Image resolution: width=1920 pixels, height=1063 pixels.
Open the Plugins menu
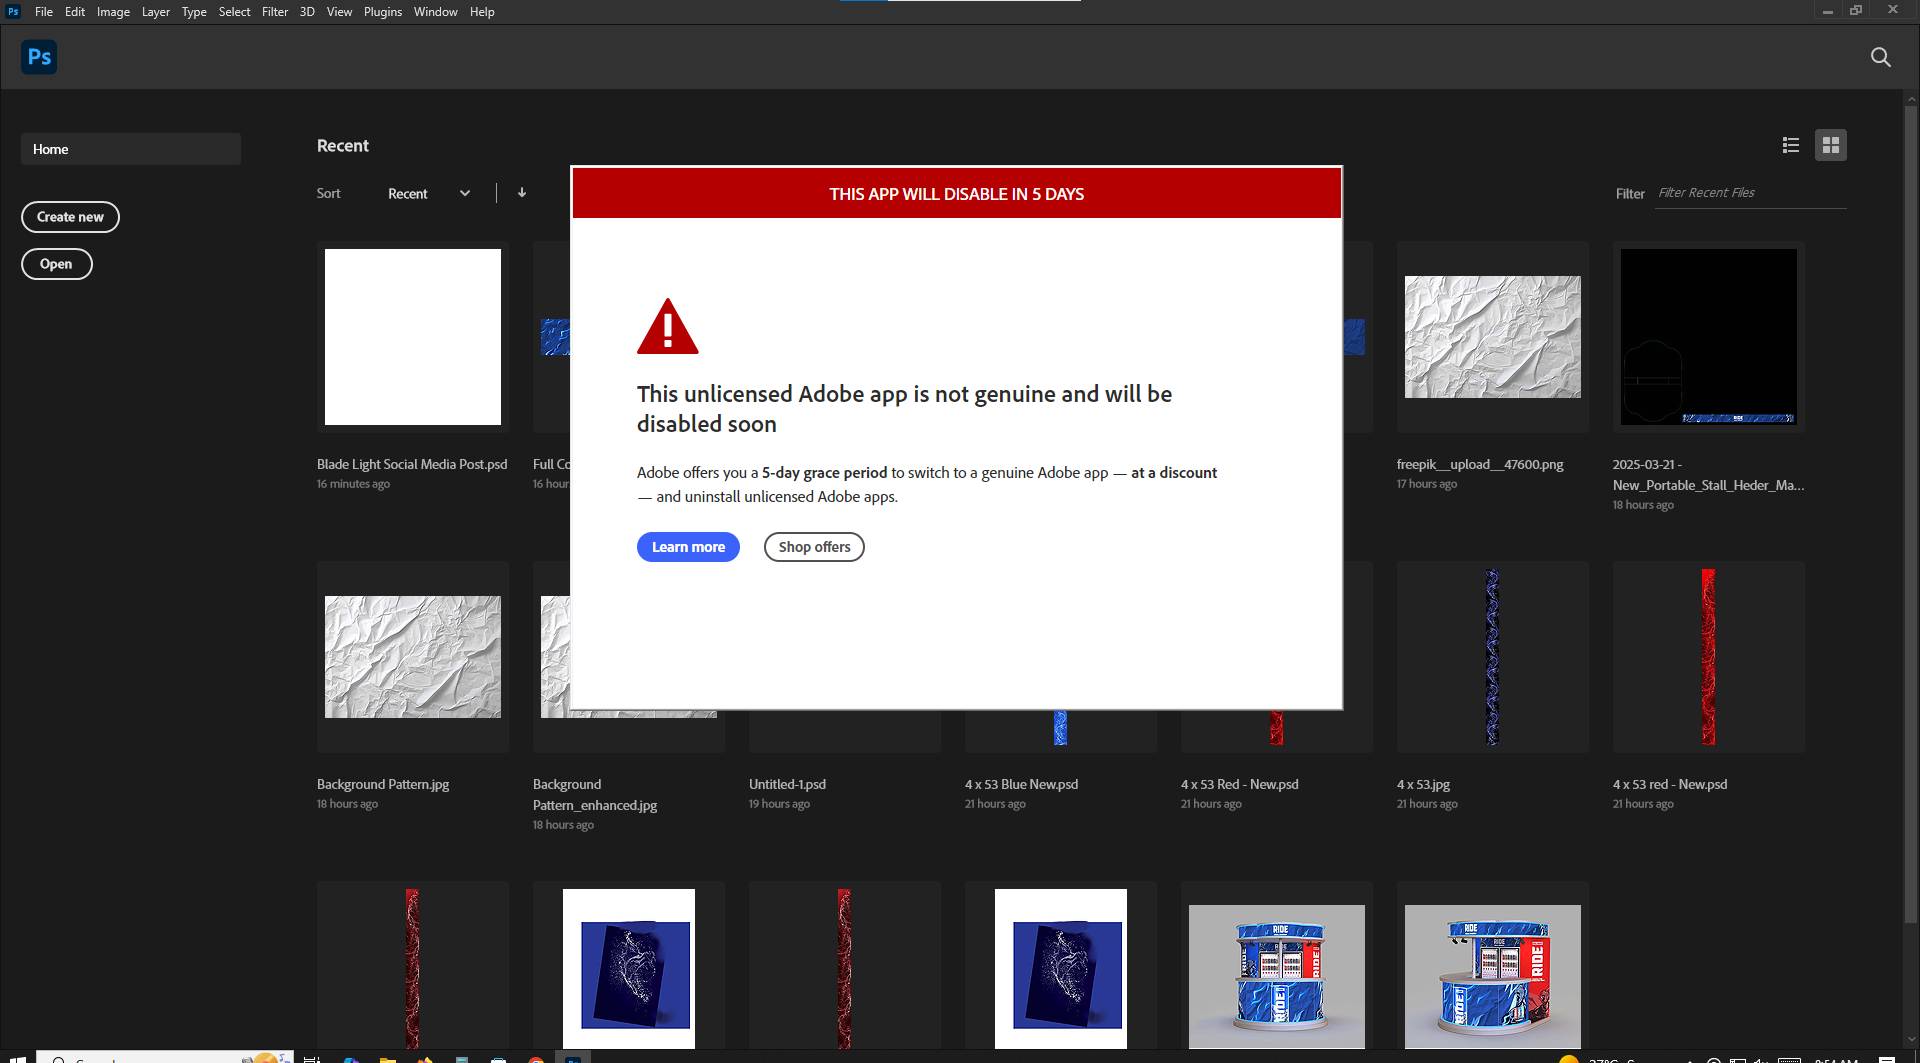[x=383, y=12]
